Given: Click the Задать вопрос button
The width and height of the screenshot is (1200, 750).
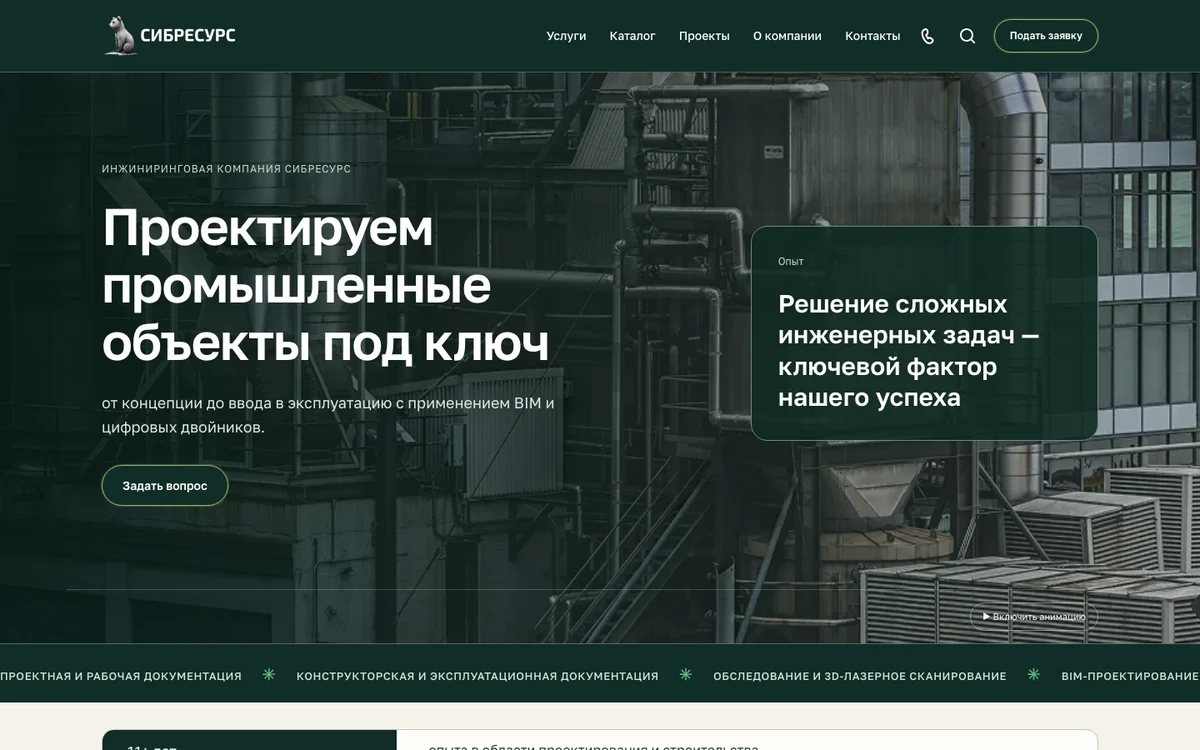Looking at the screenshot, I should click(165, 486).
